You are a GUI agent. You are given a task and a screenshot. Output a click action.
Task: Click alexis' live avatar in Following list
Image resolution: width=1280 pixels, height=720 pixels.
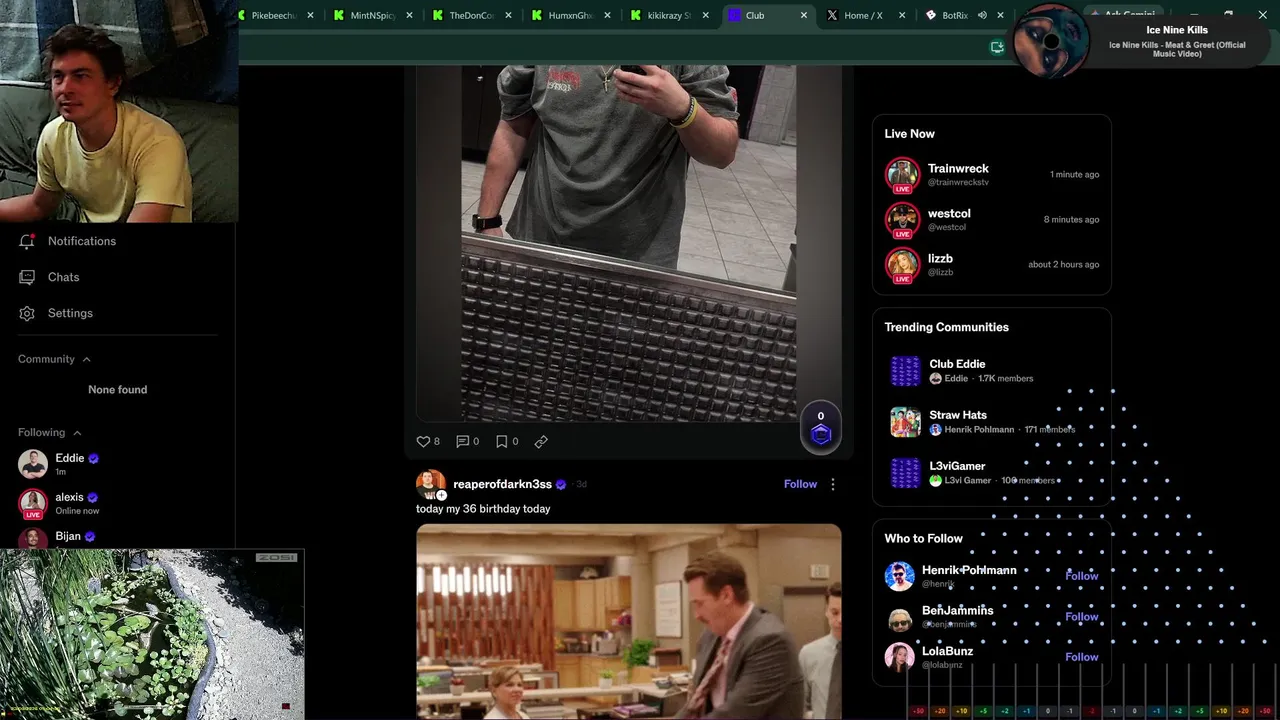point(33,503)
